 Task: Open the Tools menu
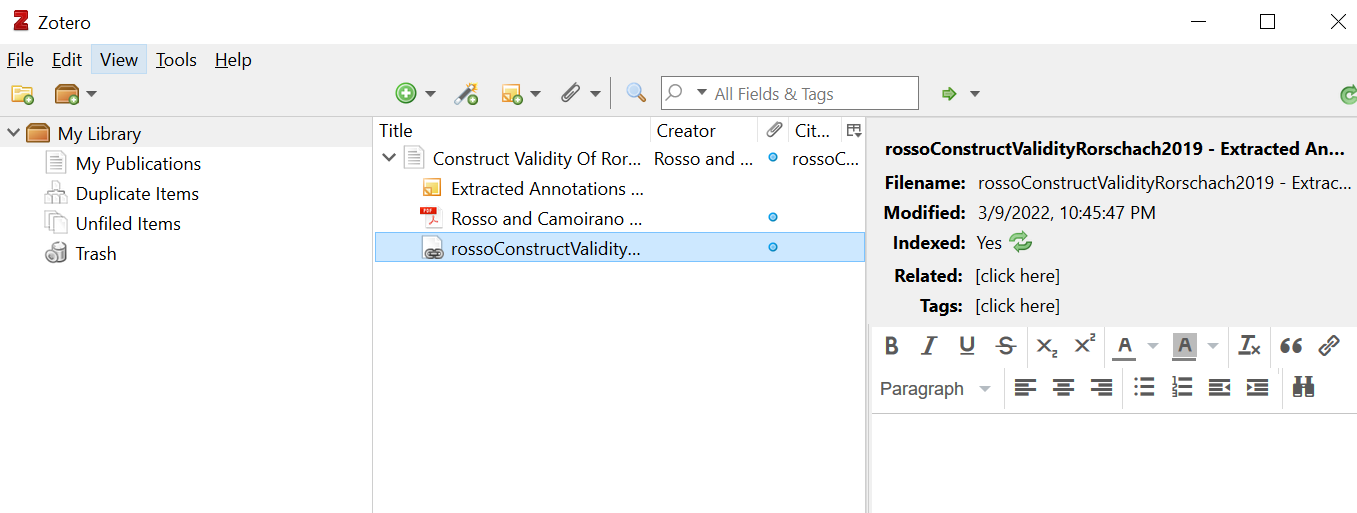coord(176,60)
